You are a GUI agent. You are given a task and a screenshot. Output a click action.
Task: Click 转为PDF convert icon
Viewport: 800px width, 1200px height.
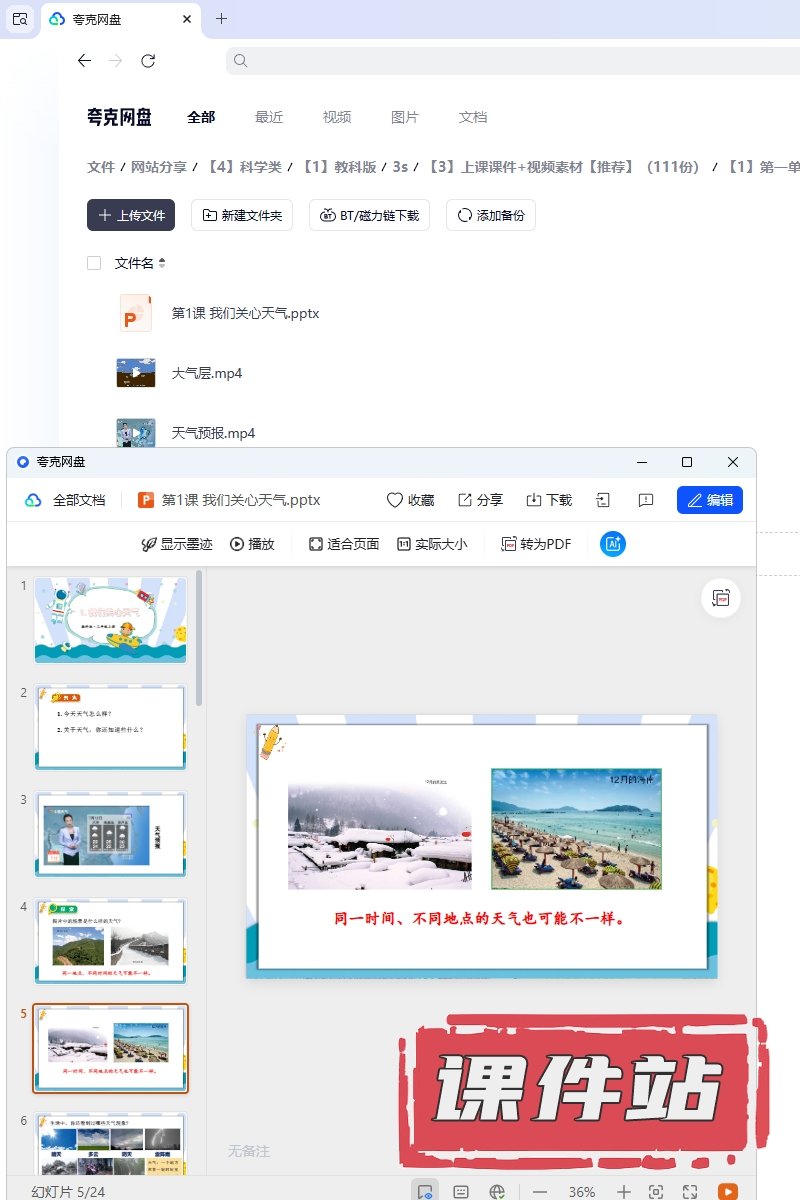click(536, 544)
